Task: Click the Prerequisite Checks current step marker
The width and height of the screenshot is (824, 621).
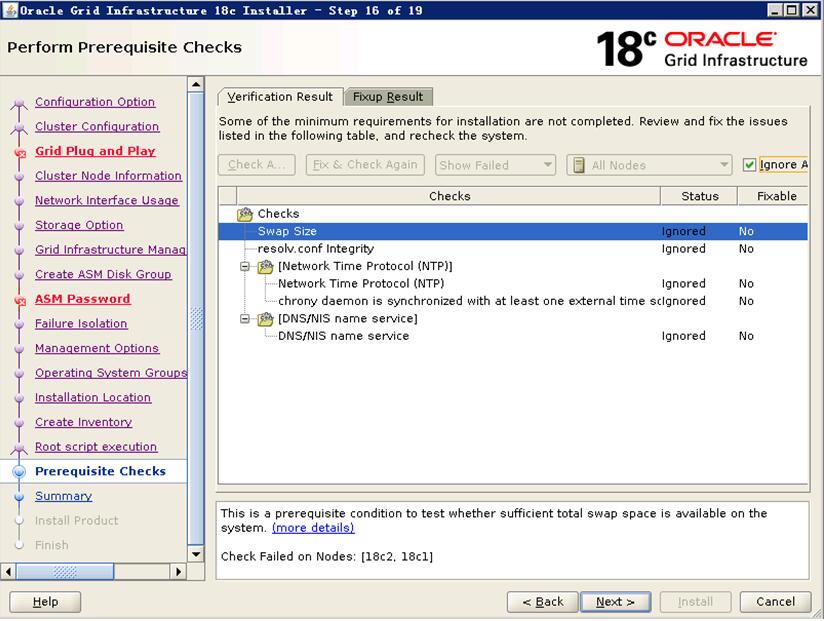Action: [19, 472]
